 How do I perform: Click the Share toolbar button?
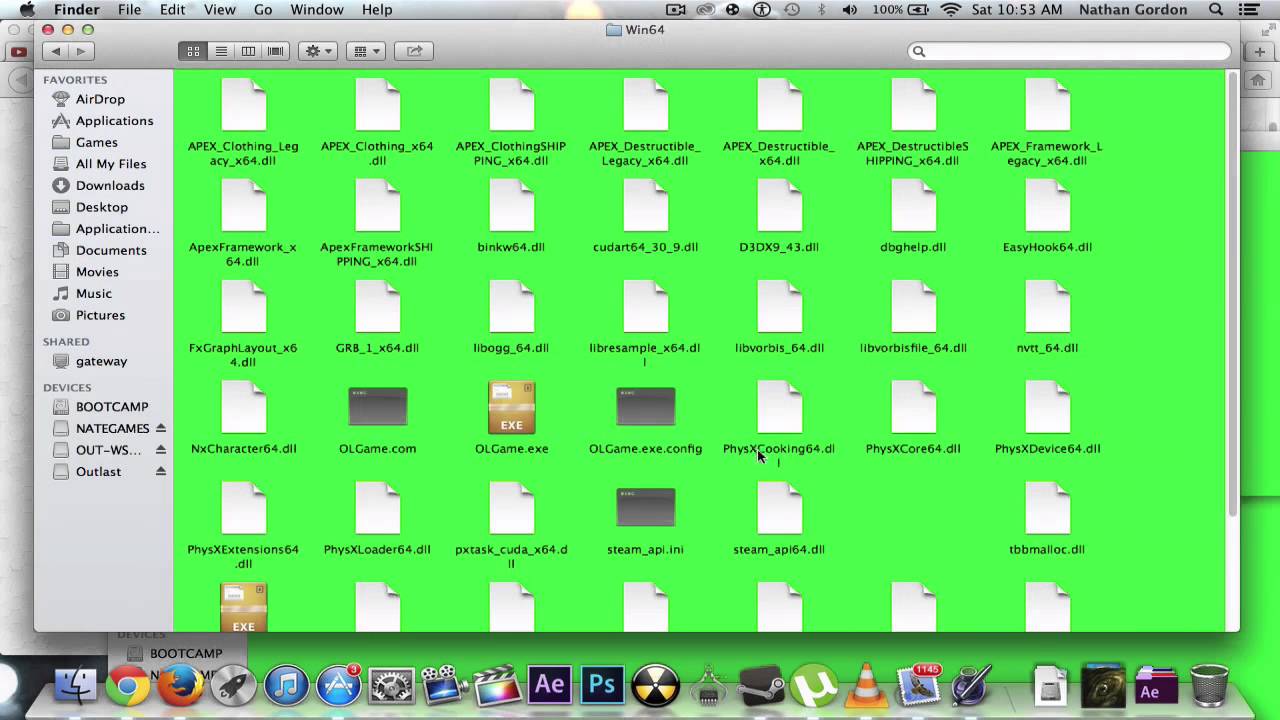(414, 51)
